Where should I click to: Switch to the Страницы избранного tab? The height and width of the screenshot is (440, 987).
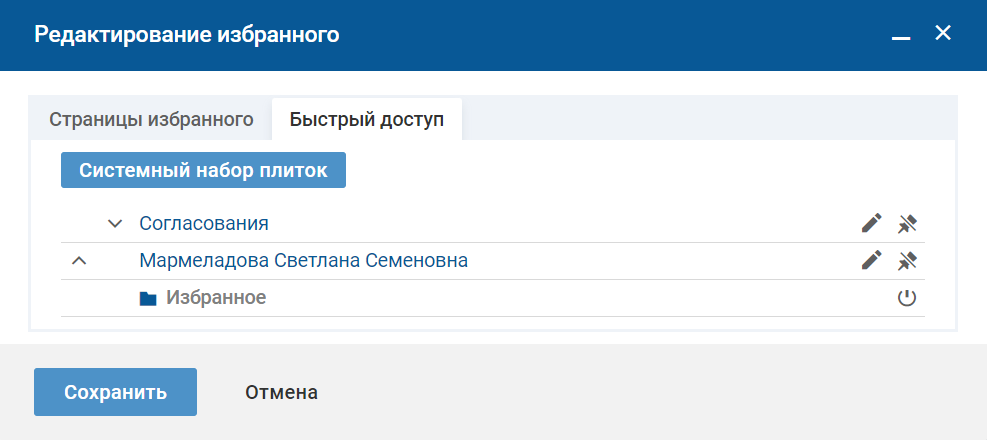click(150, 120)
